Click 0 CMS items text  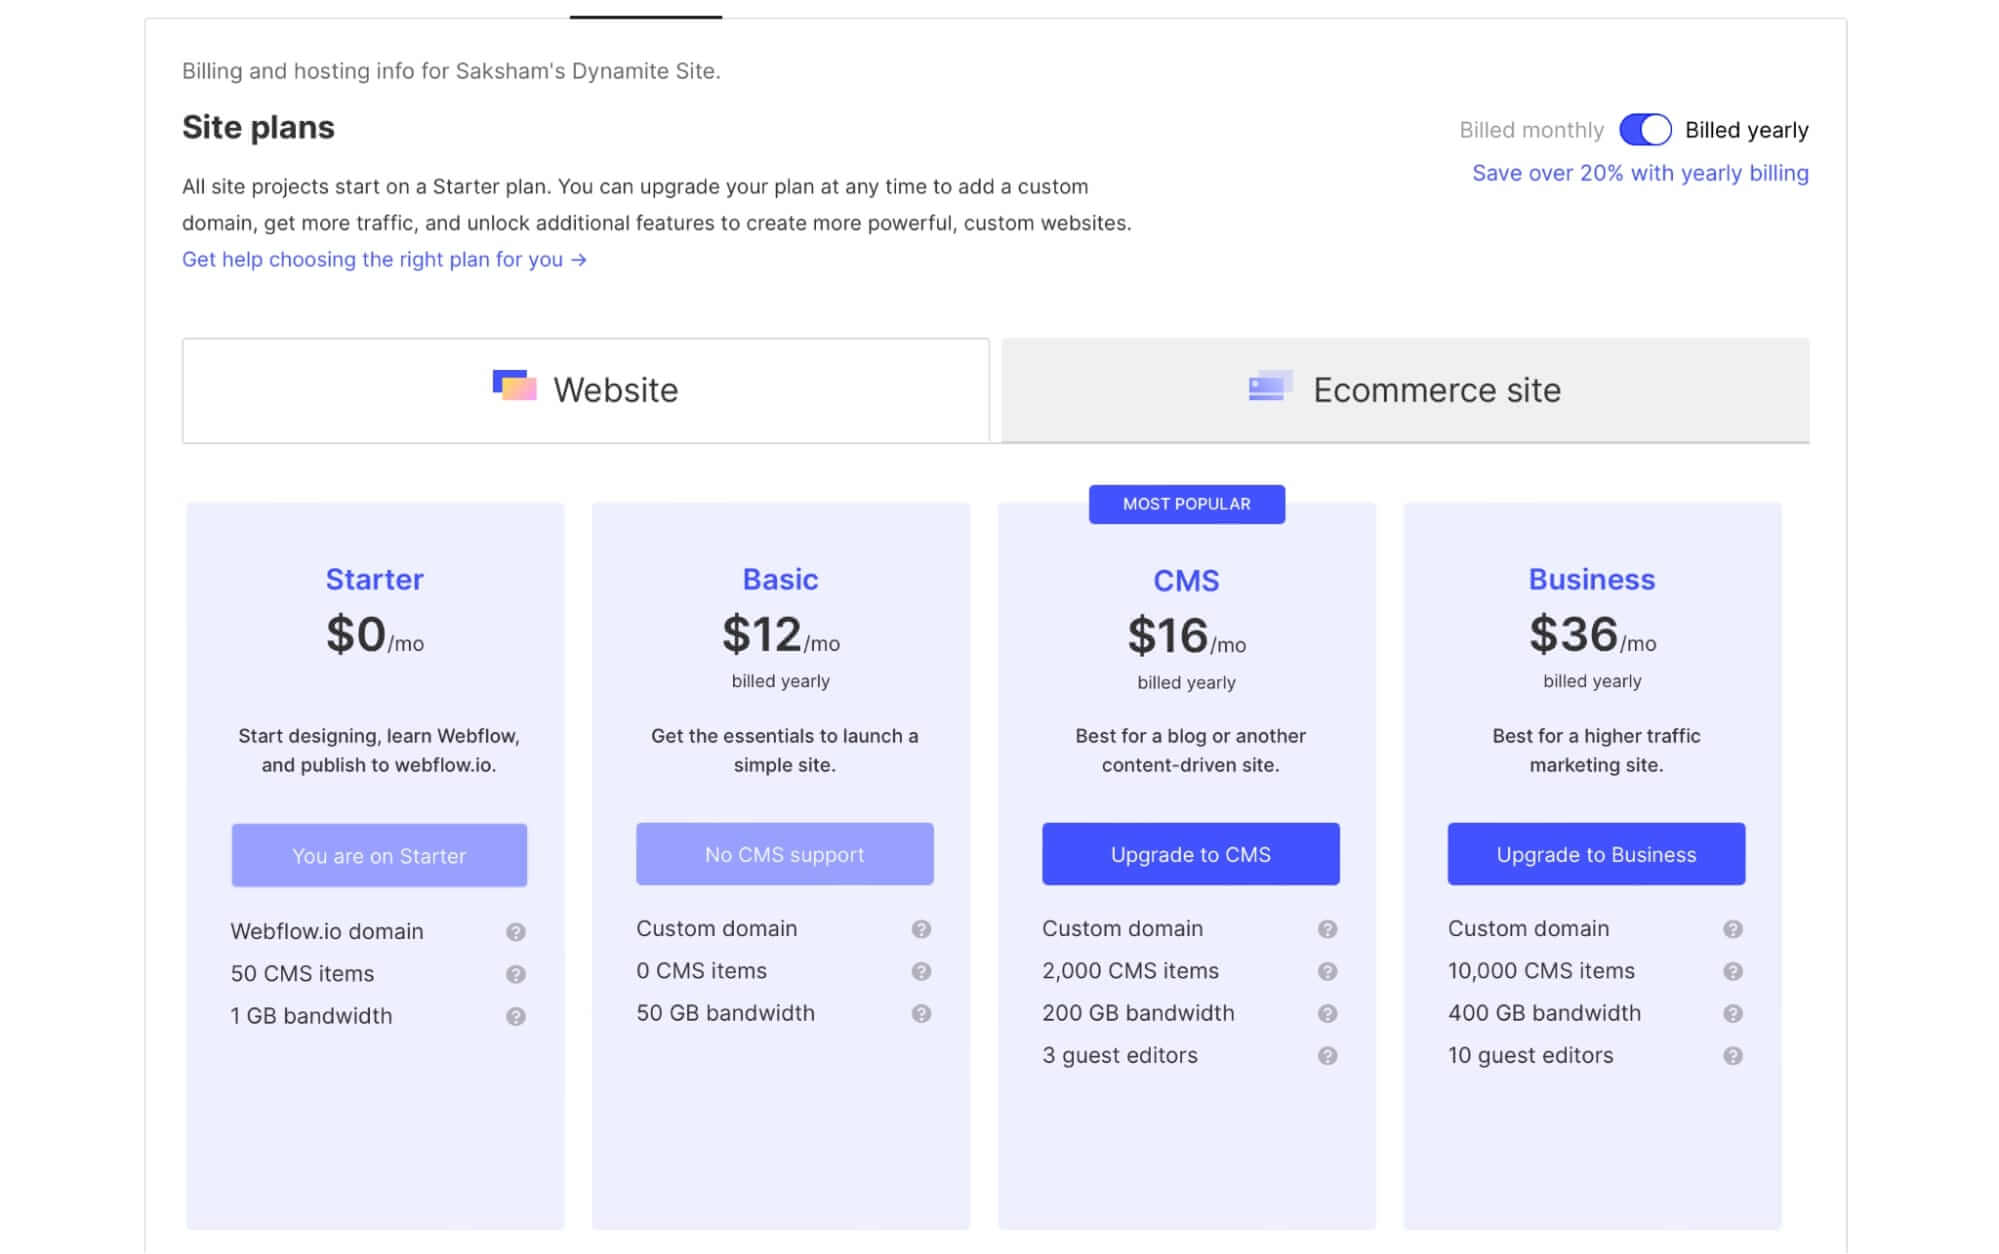701,971
